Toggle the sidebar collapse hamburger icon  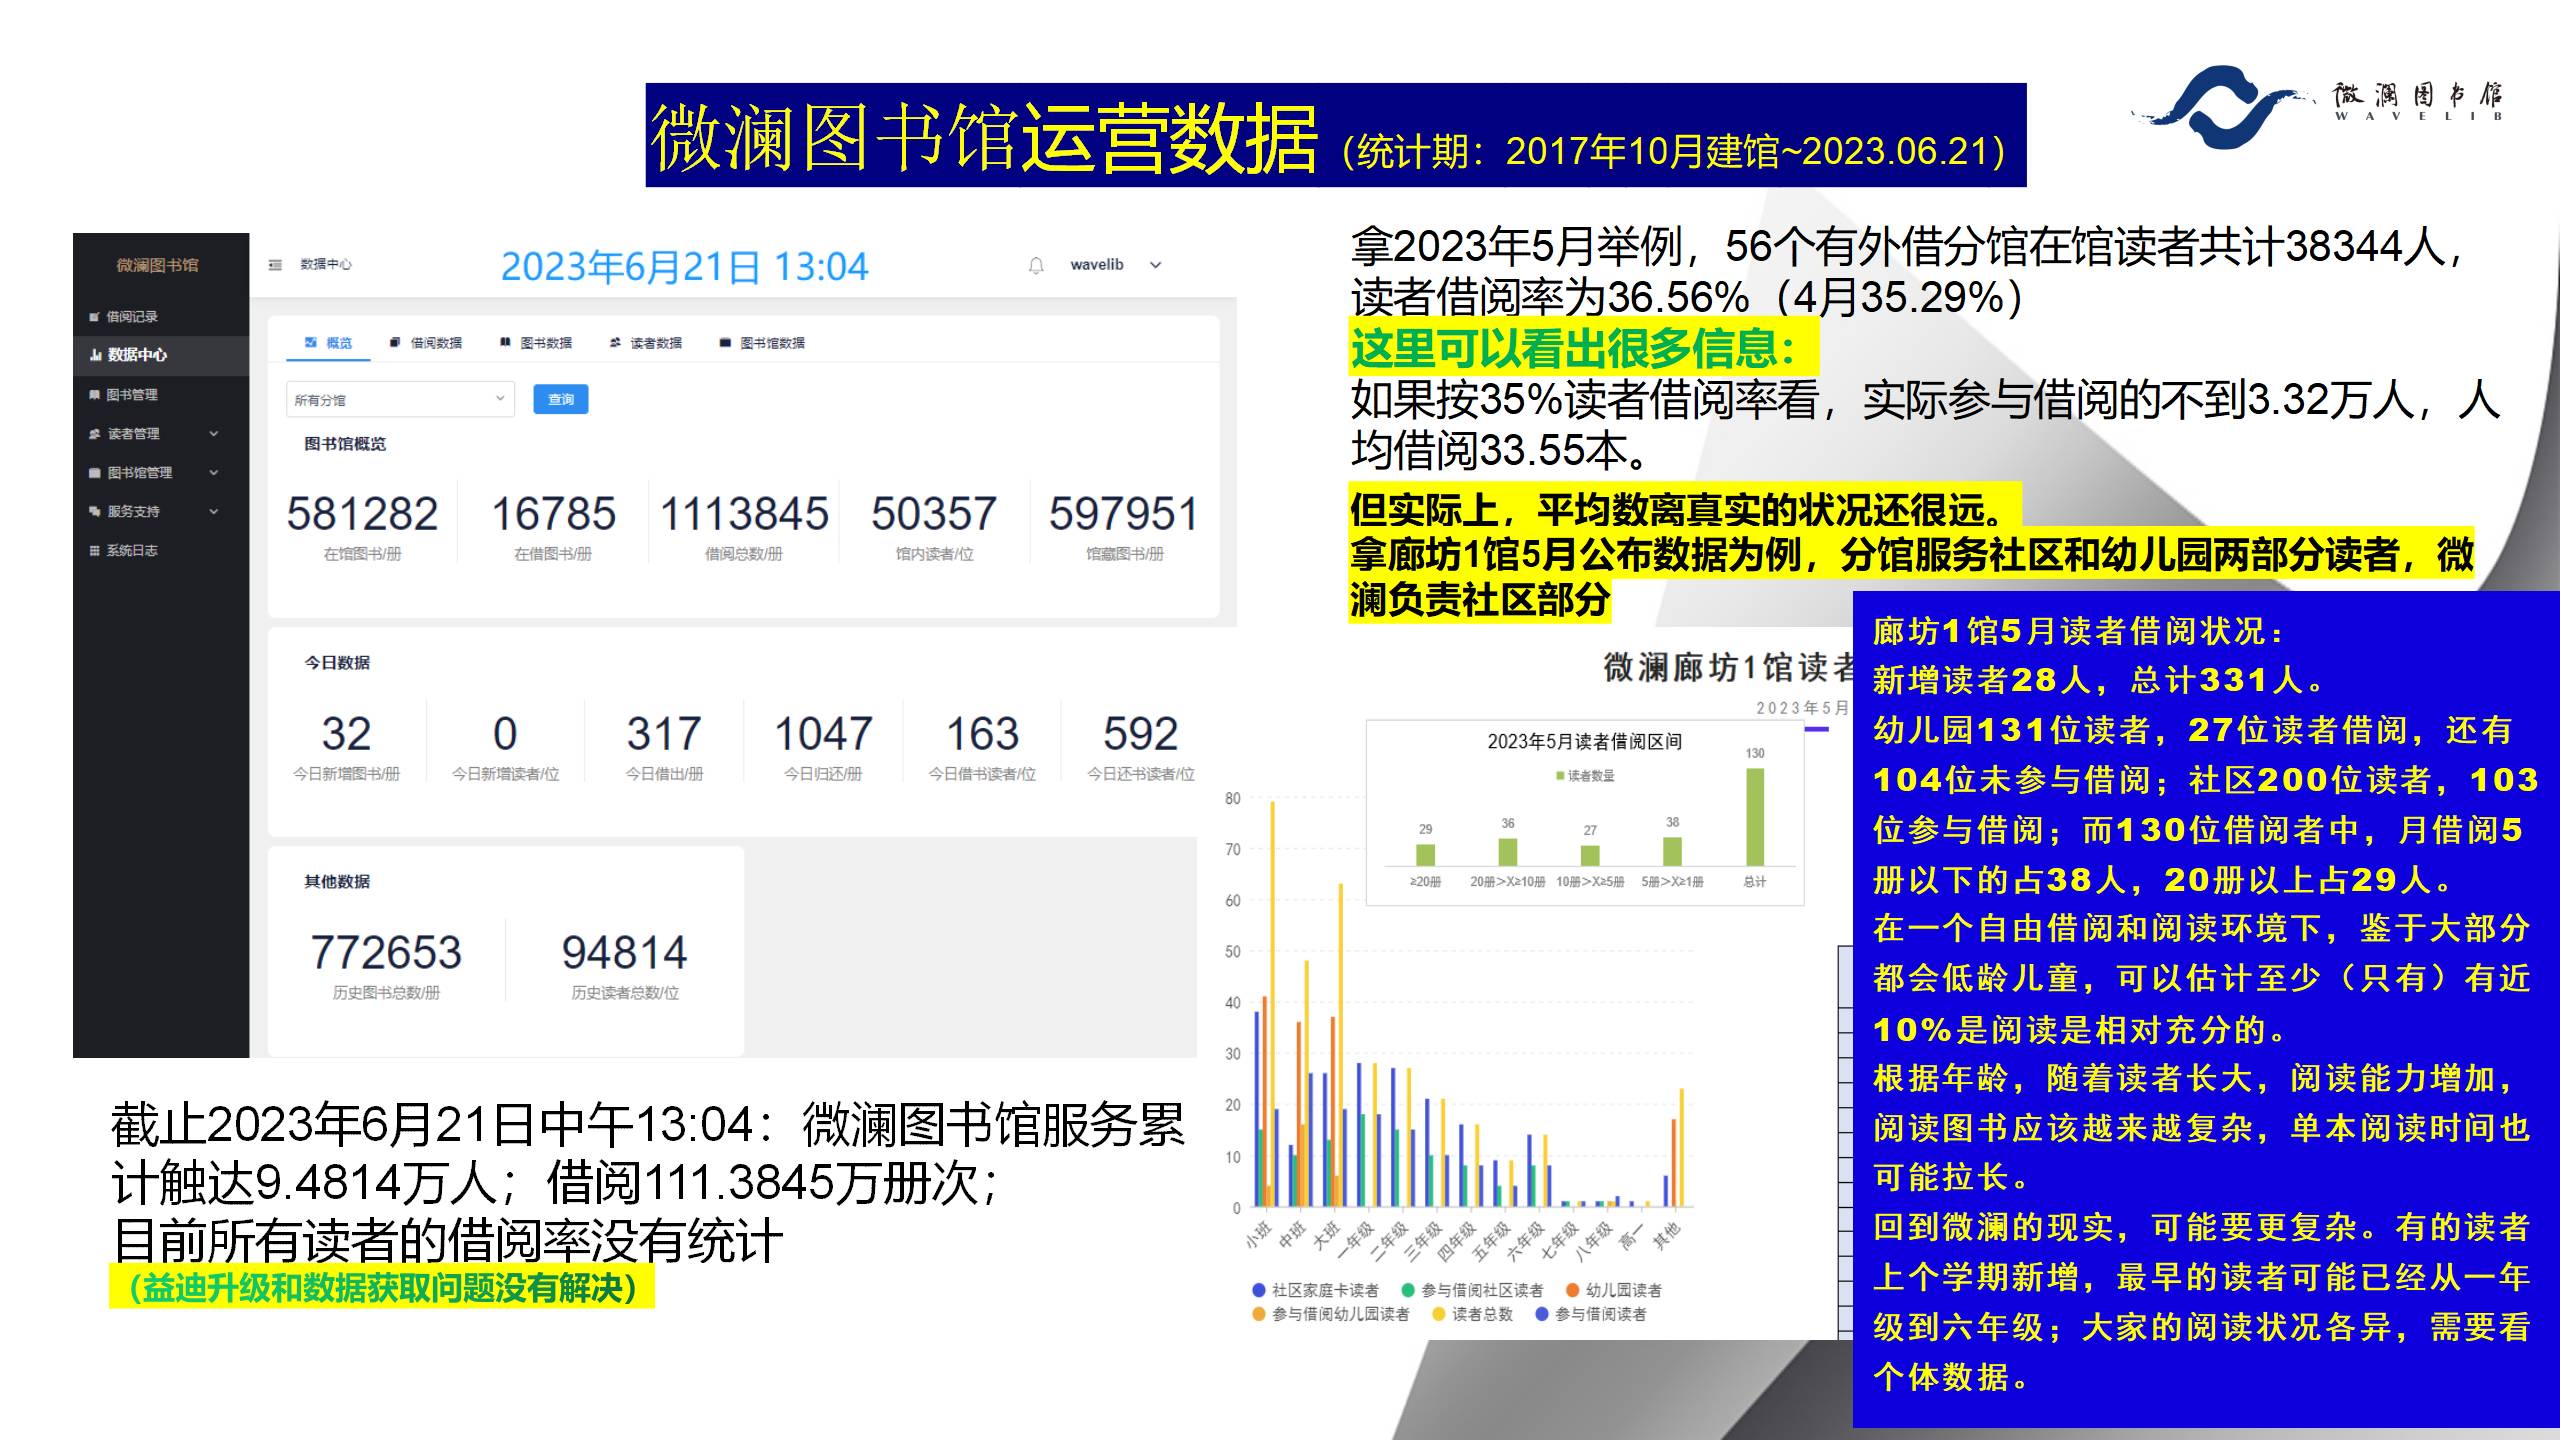pos(275,265)
